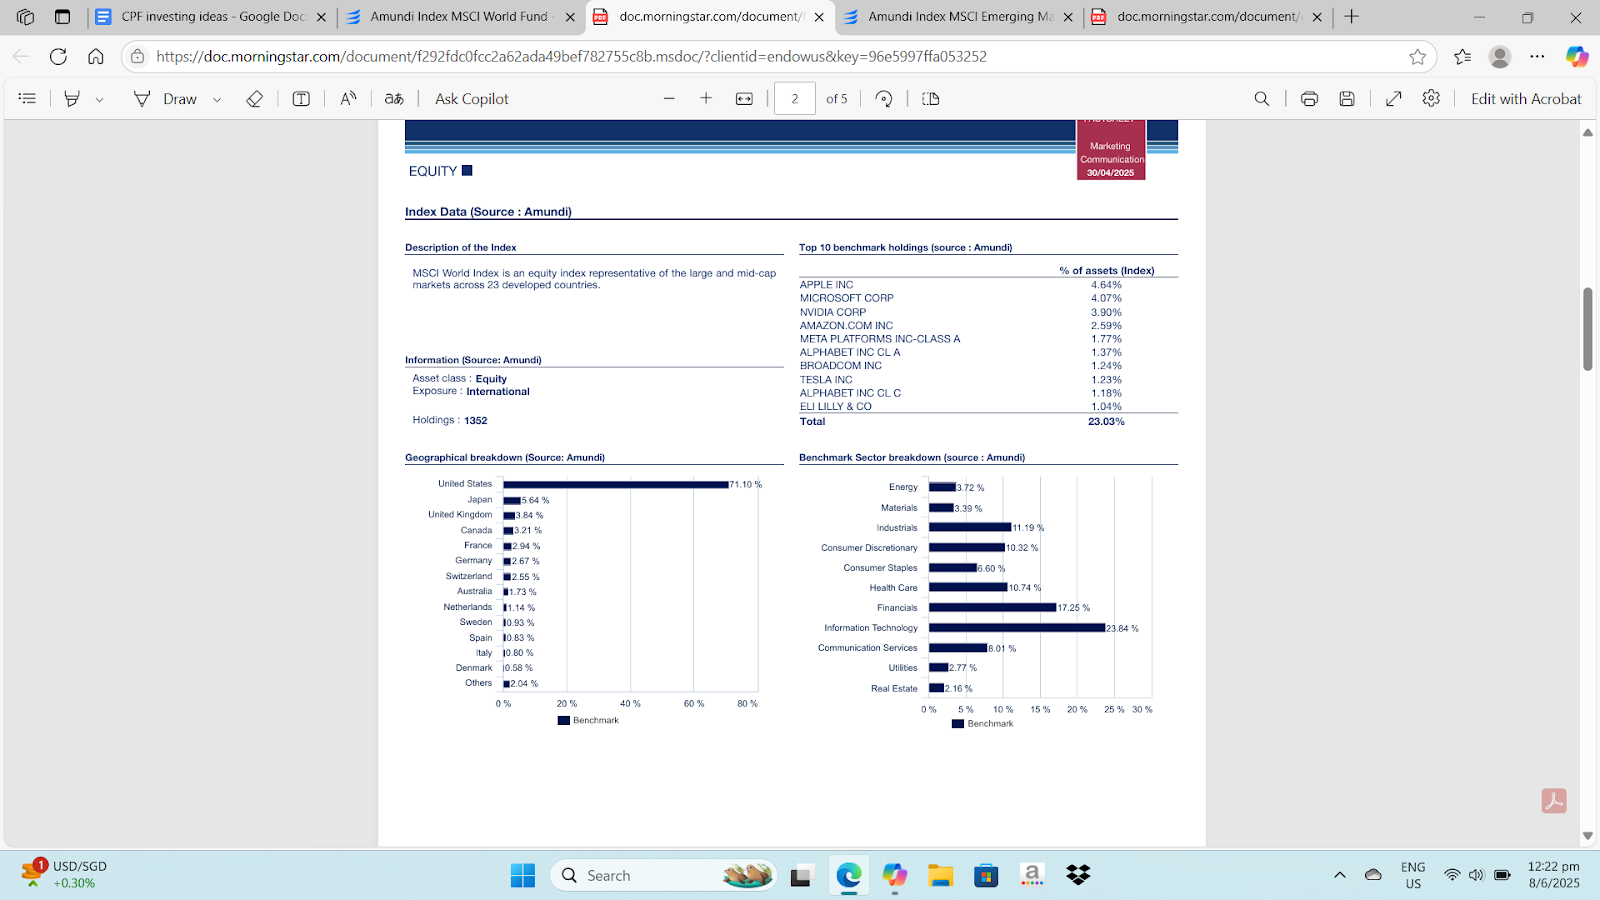Search within the PDF

pos(1262,99)
